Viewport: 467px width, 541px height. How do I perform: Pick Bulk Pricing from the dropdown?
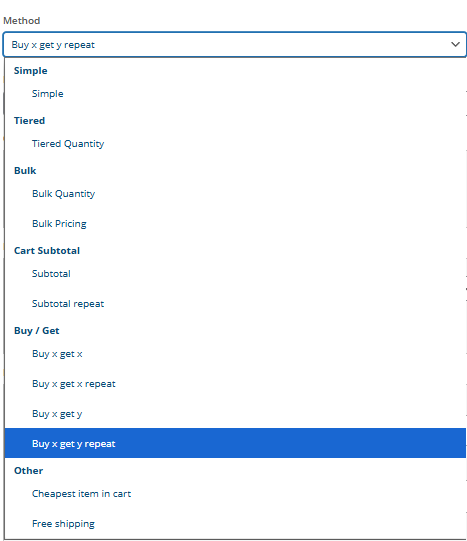[235, 224]
